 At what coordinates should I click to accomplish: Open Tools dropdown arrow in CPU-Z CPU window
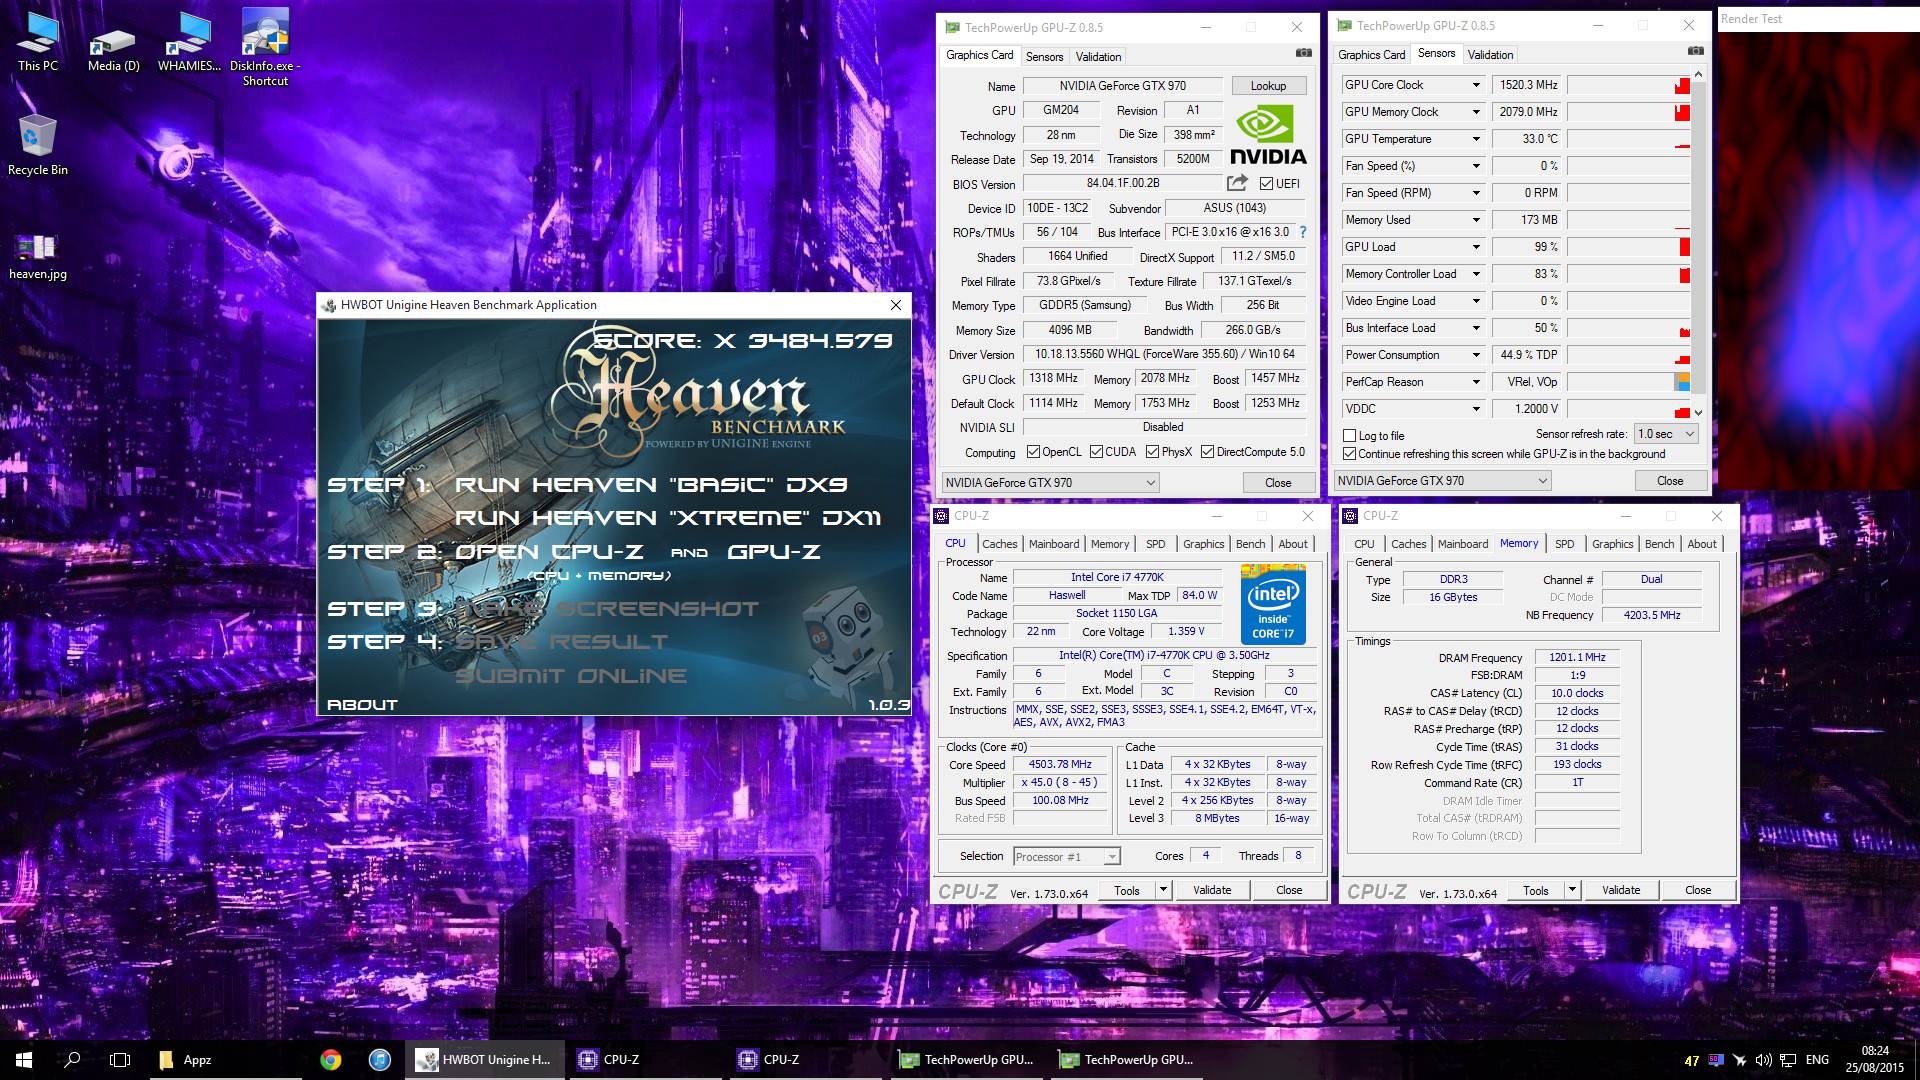pos(1163,890)
